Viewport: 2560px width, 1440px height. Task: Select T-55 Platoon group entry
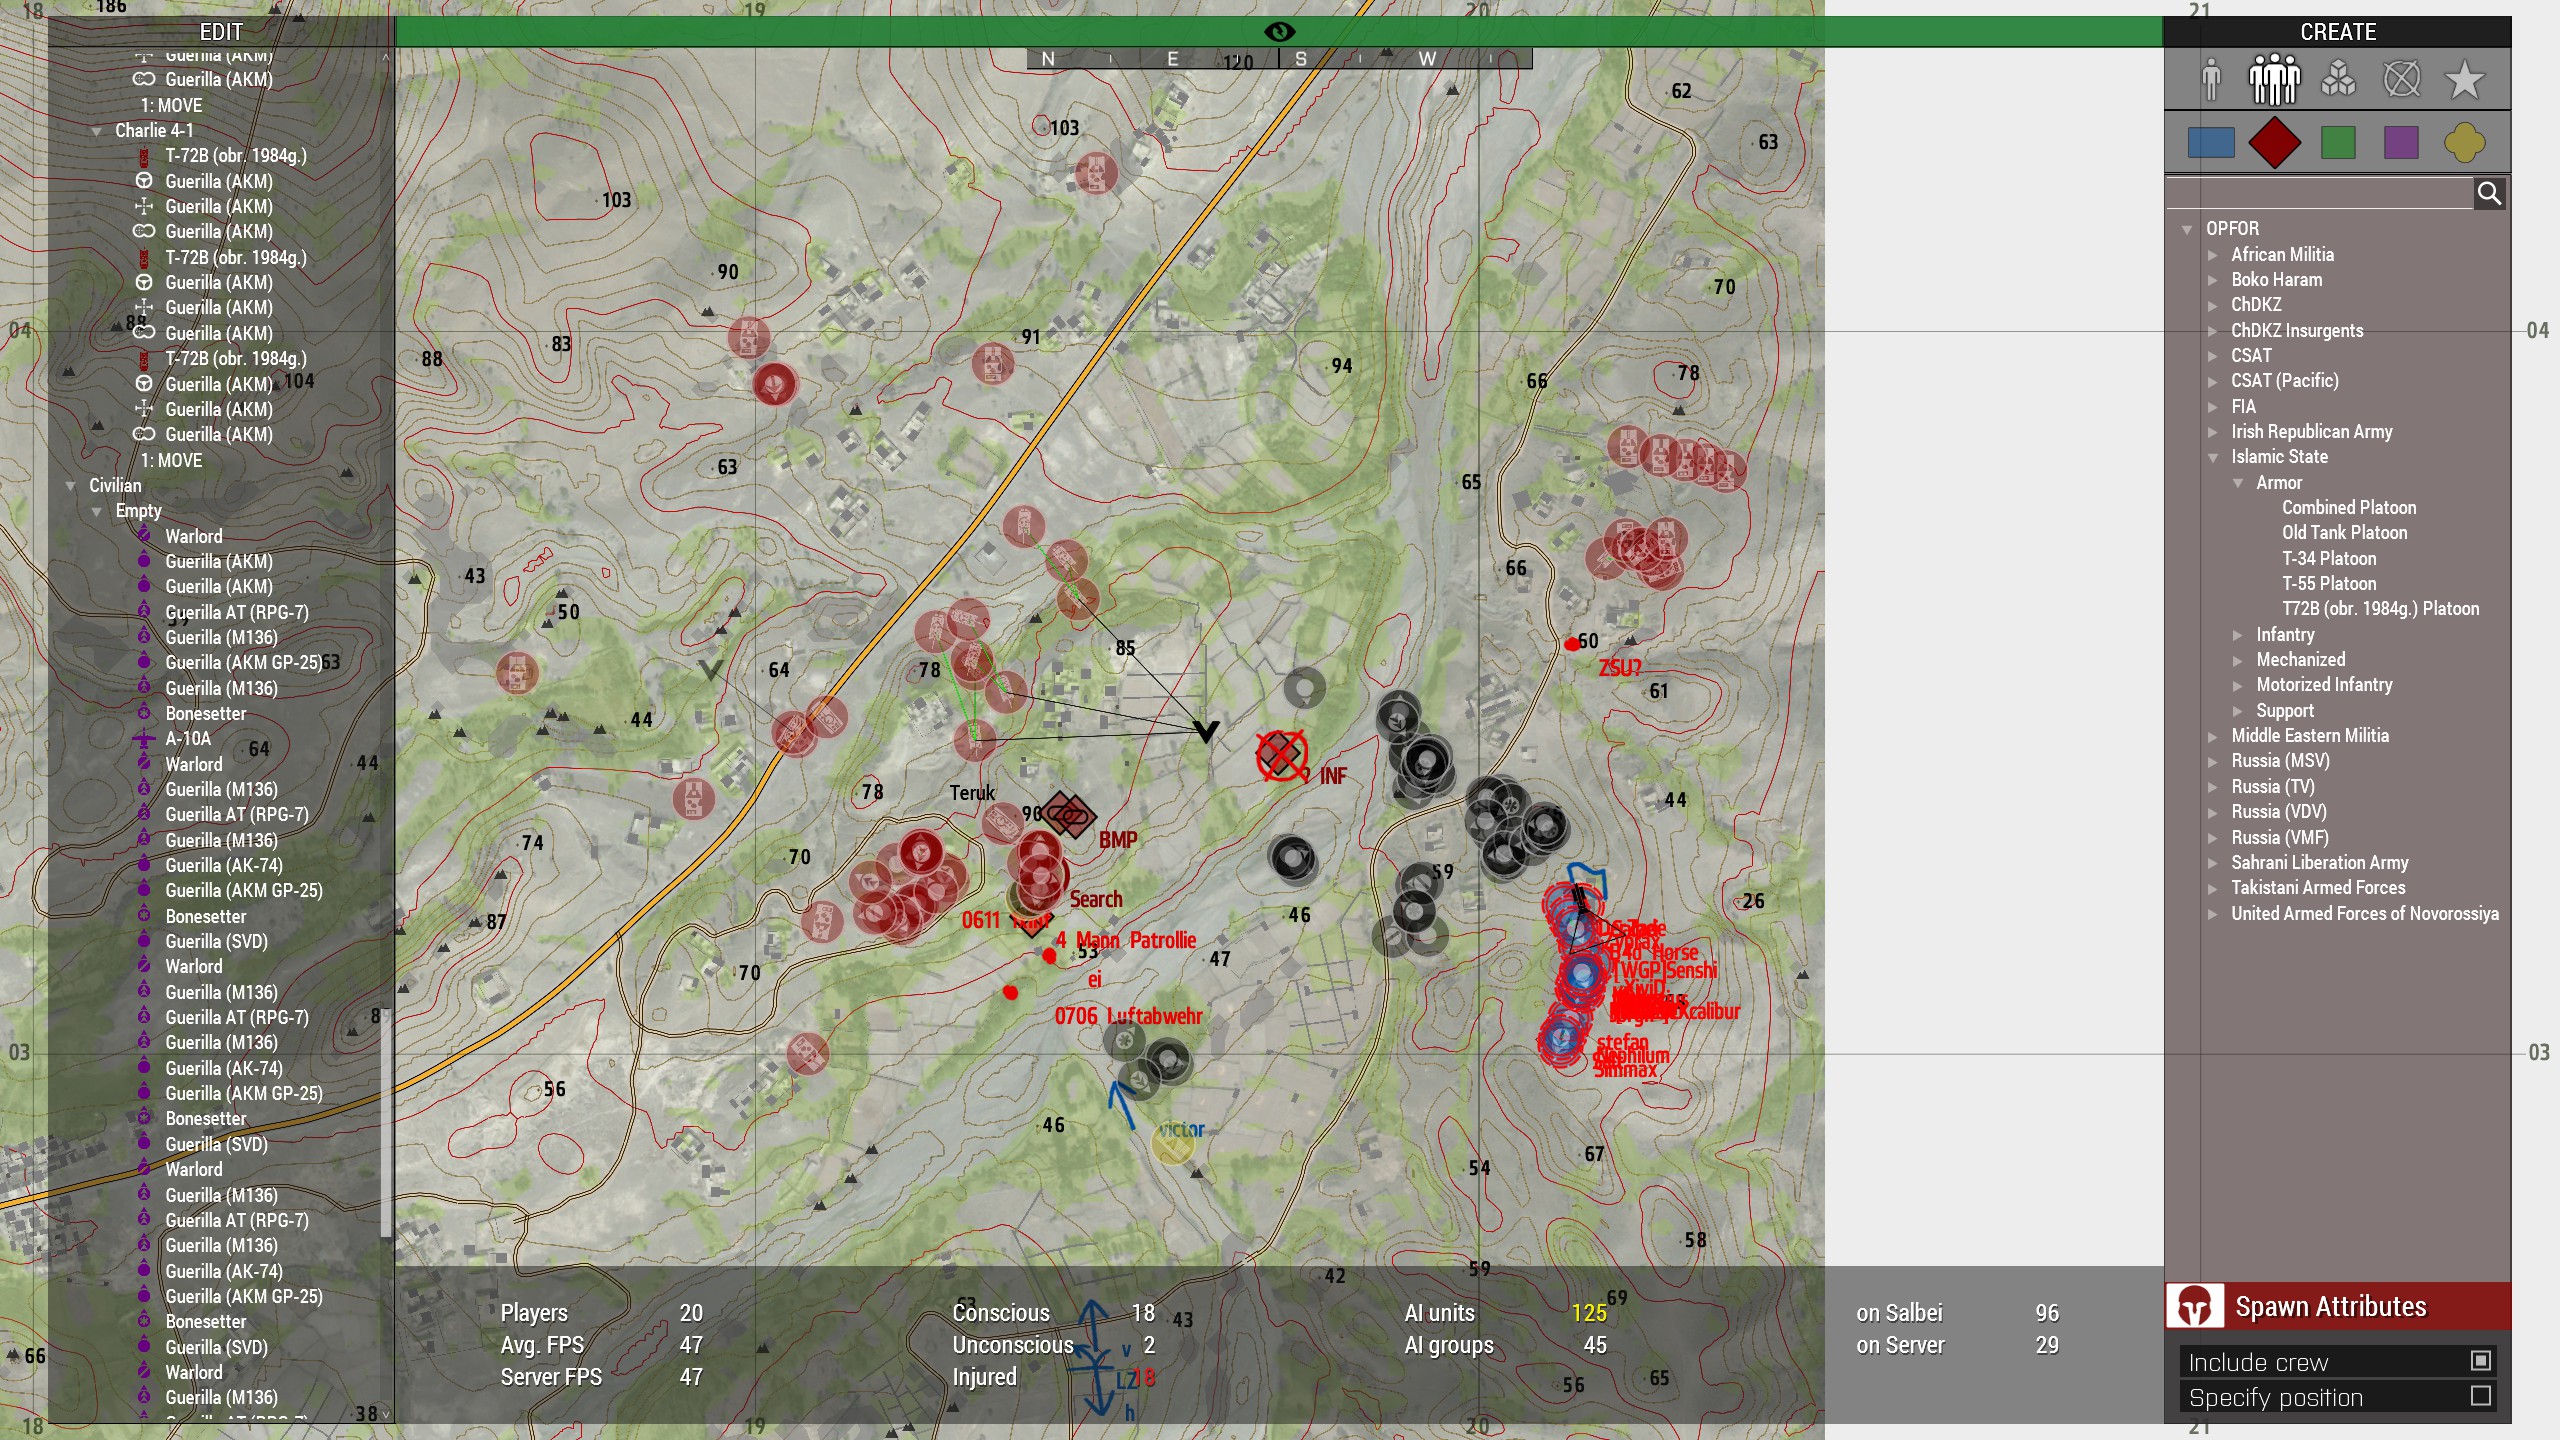click(2328, 584)
